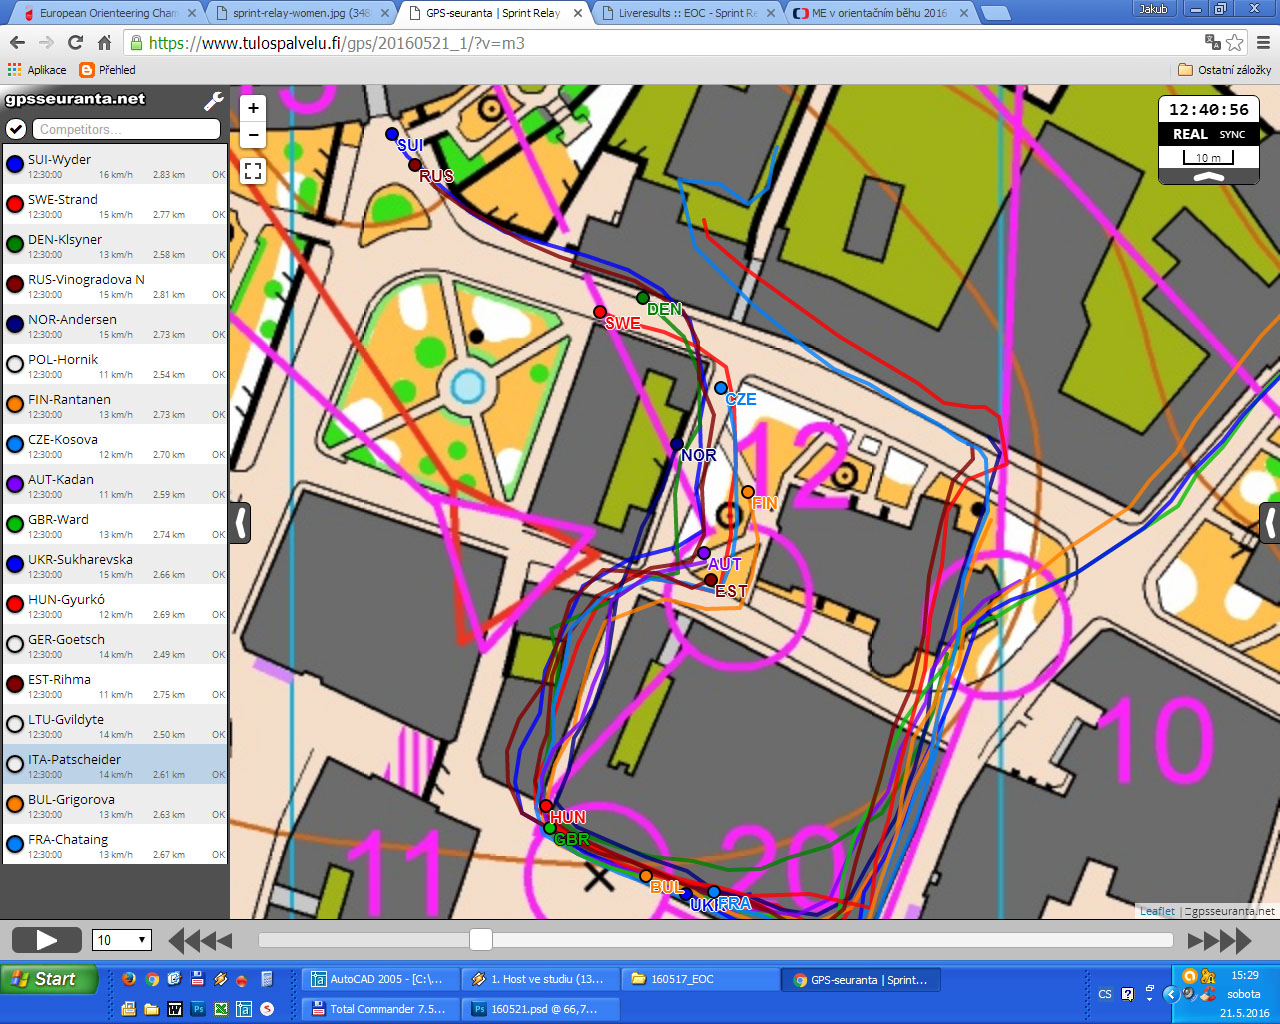Viewport: 1280px width, 1024px height.
Task: Switch to REAL time mode
Action: click(1190, 134)
